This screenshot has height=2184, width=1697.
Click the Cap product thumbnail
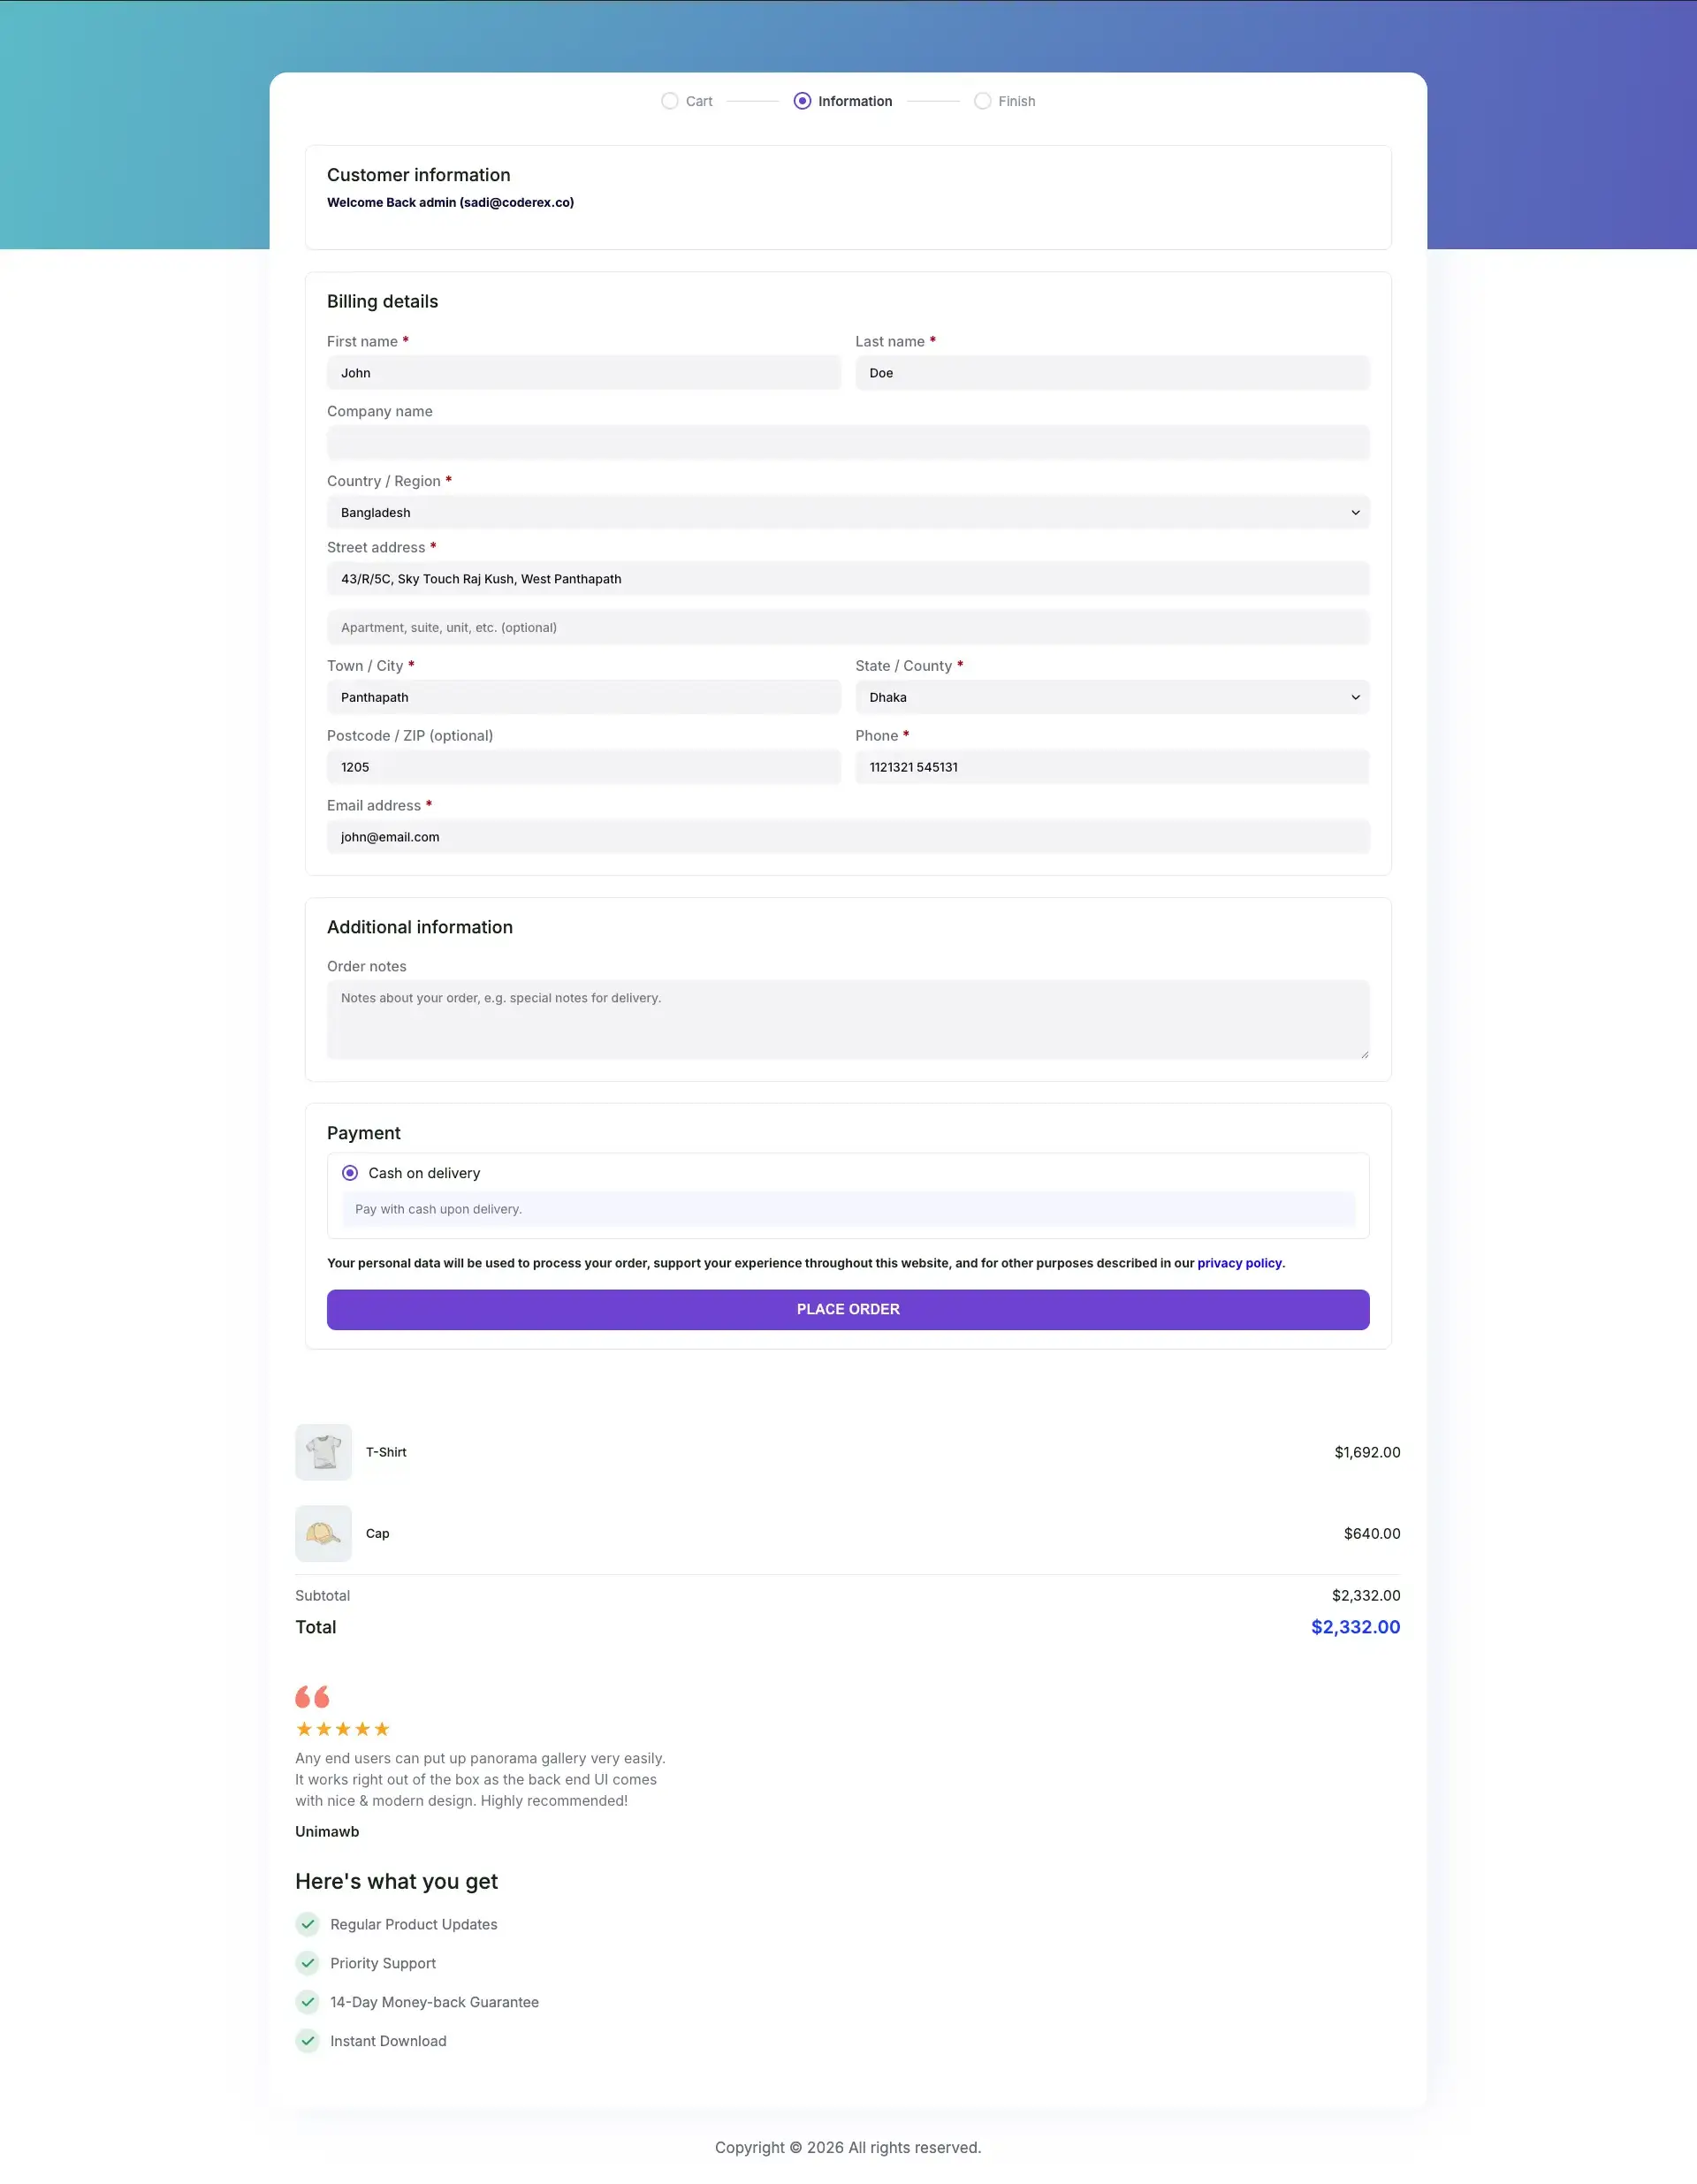pyautogui.click(x=323, y=1532)
